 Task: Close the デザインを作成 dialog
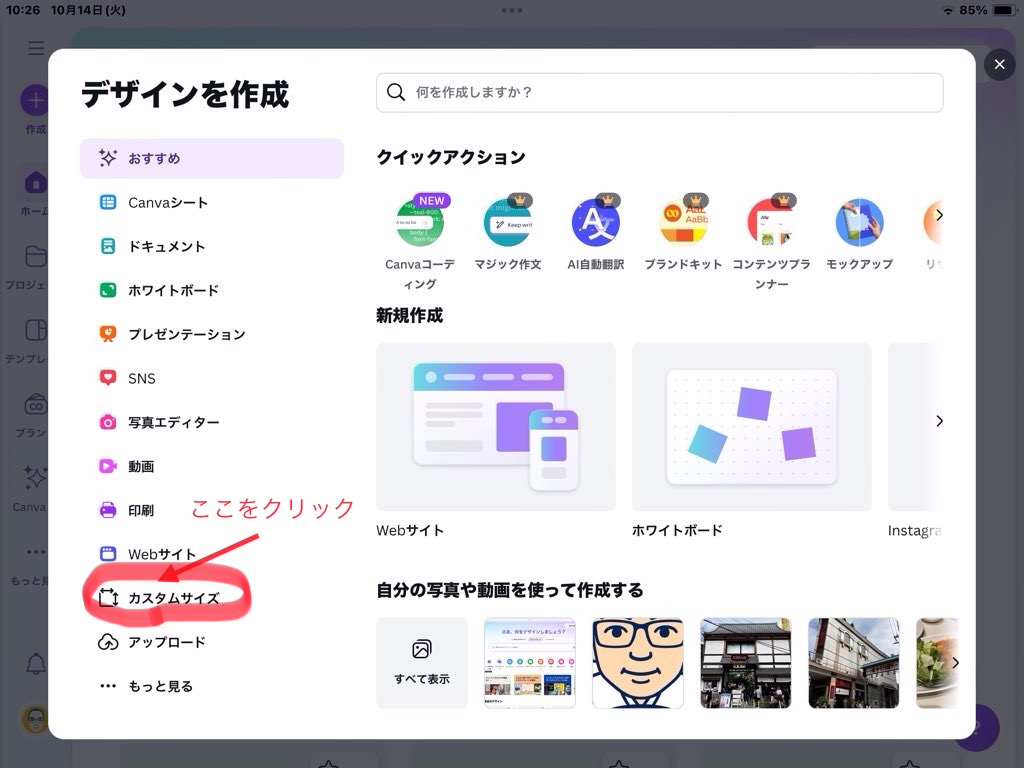999,65
